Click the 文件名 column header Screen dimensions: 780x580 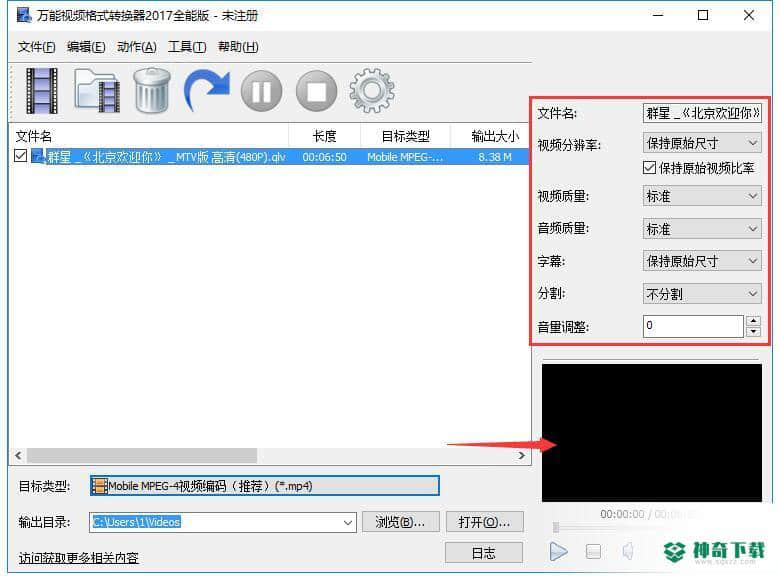(149, 136)
